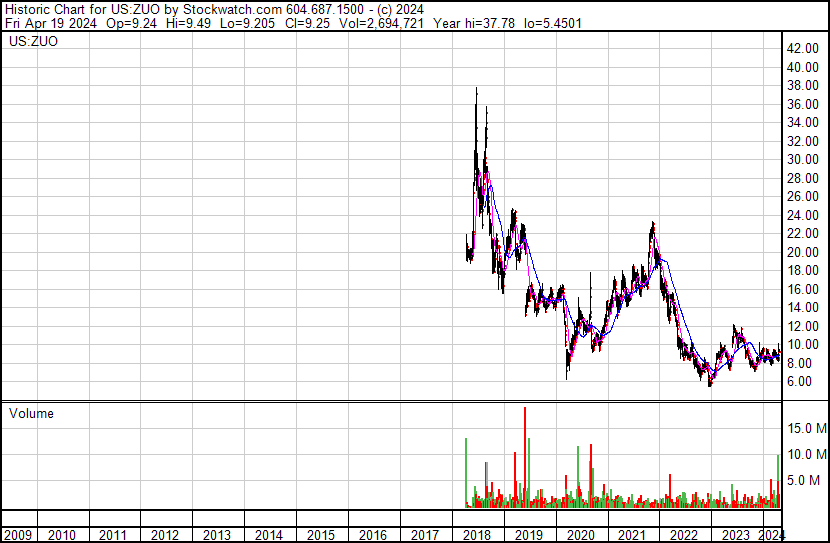
Task: Click the 2018 price peak near 38
Action: coord(475,91)
